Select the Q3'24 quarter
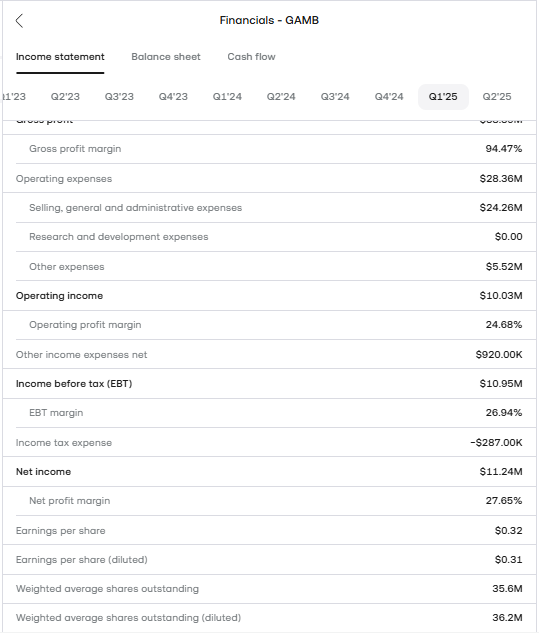The height and width of the screenshot is (633, 539). pyautogui.click(x=335, y=96)
